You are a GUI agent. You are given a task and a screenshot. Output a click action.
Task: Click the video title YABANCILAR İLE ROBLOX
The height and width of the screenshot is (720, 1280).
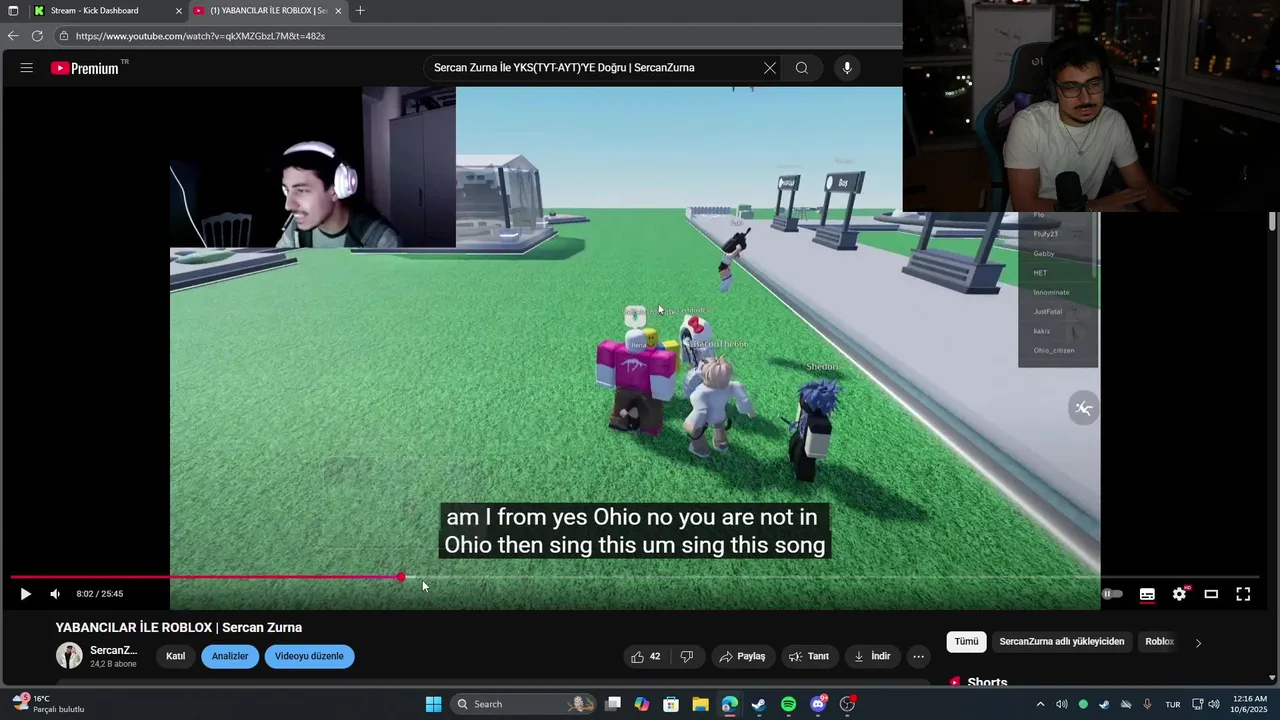tap(179, 628)
